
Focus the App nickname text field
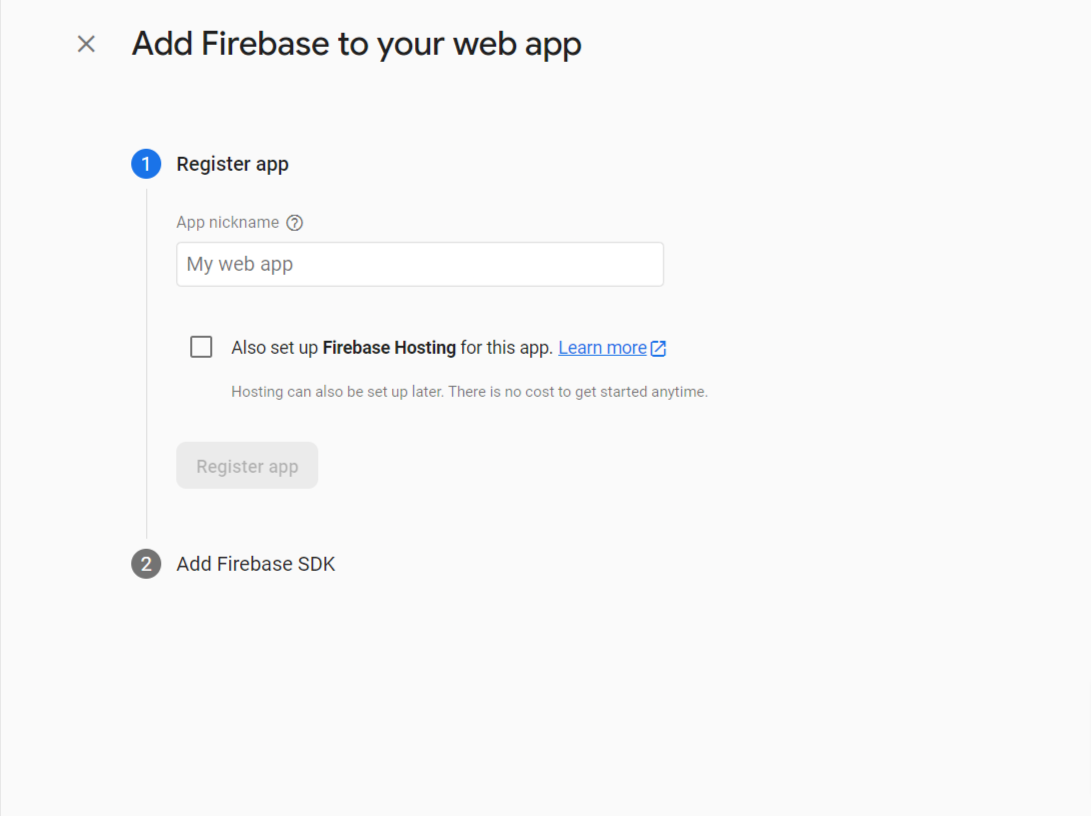[x=420, y=265]
